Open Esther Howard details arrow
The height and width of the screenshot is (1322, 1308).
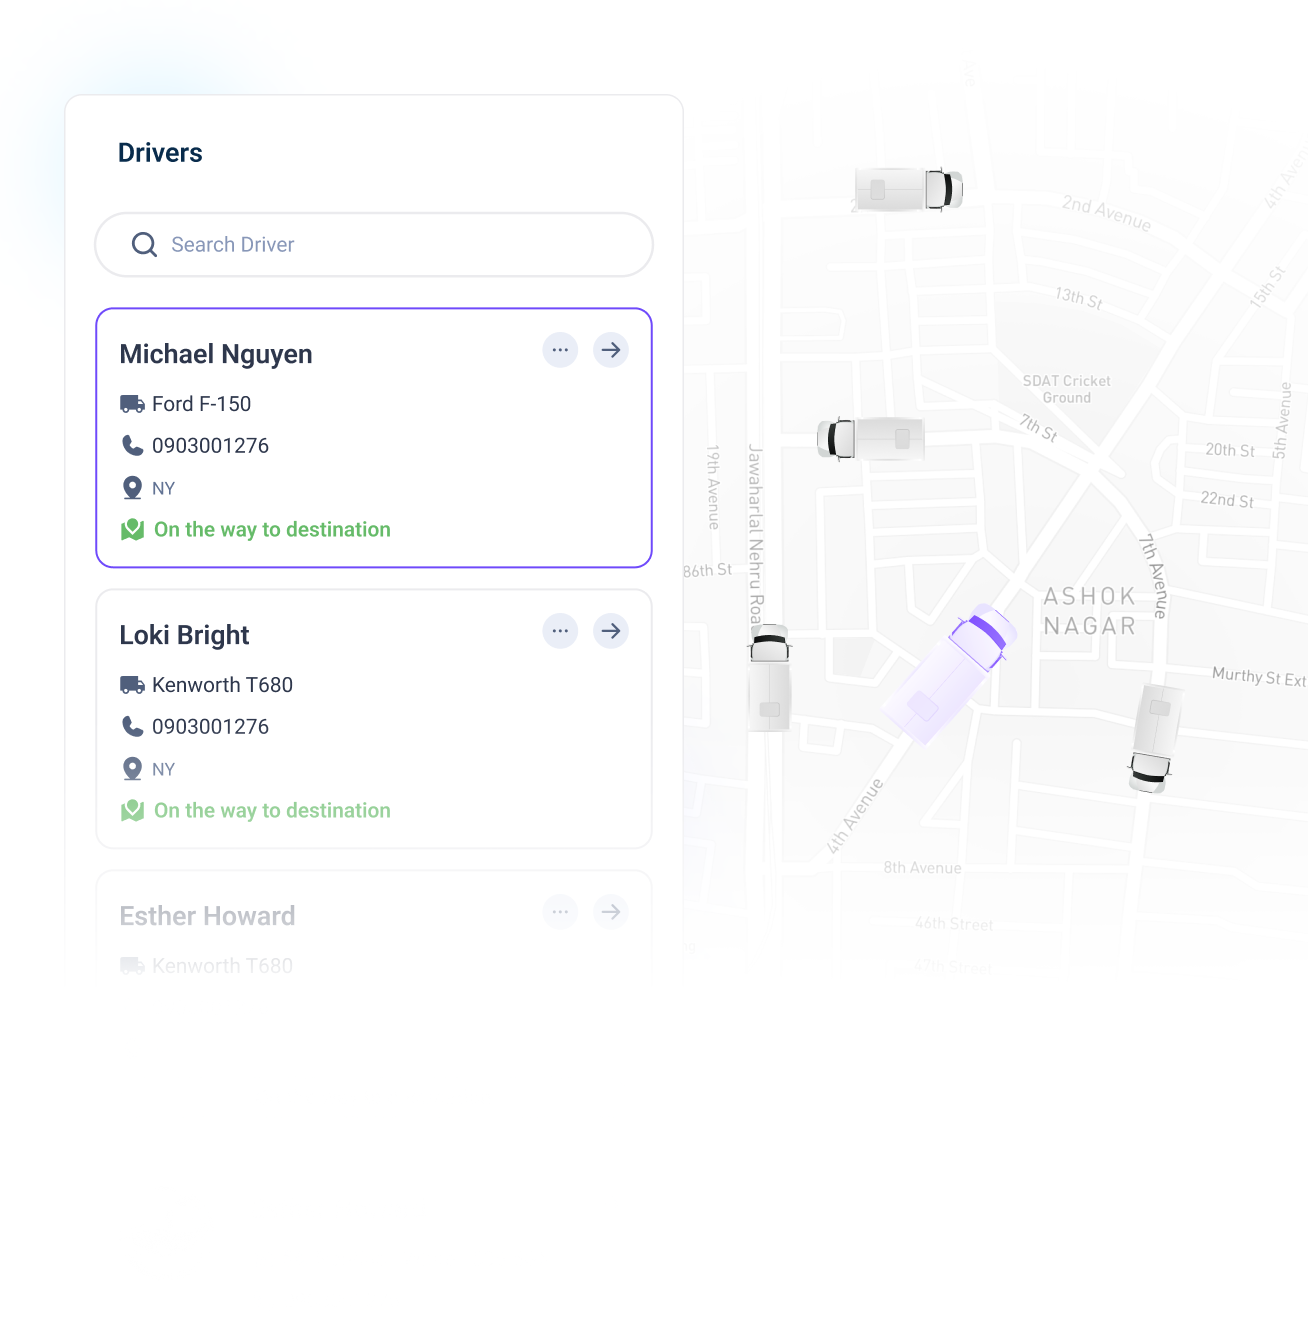pyautogui.click(x=611, y=912)
